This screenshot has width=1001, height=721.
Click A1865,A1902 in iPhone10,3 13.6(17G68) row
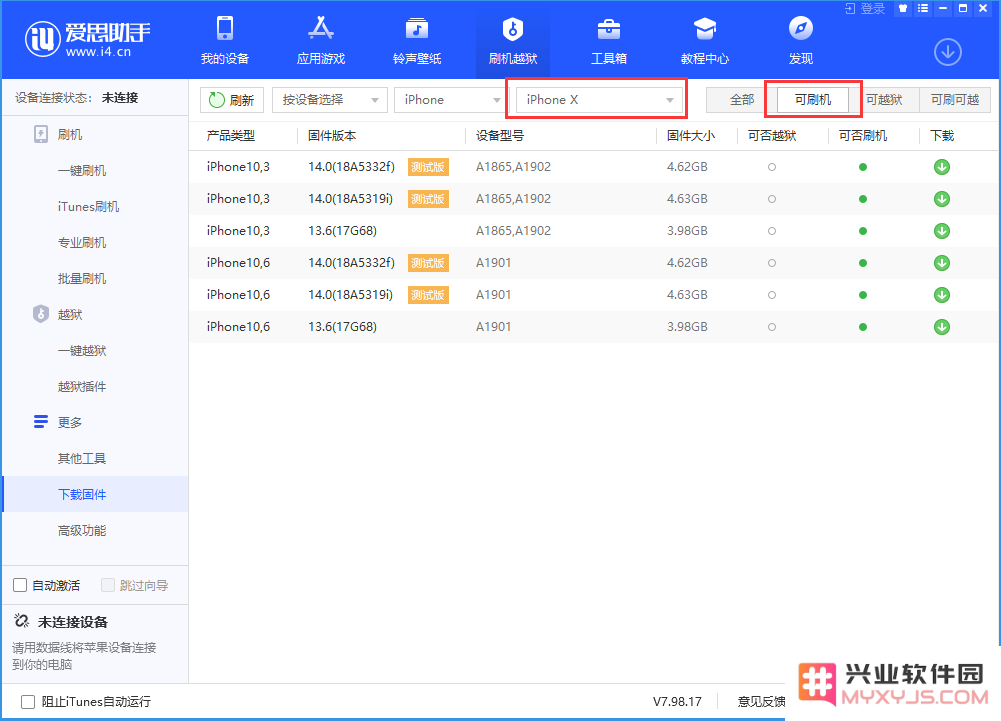pos(513,231)
